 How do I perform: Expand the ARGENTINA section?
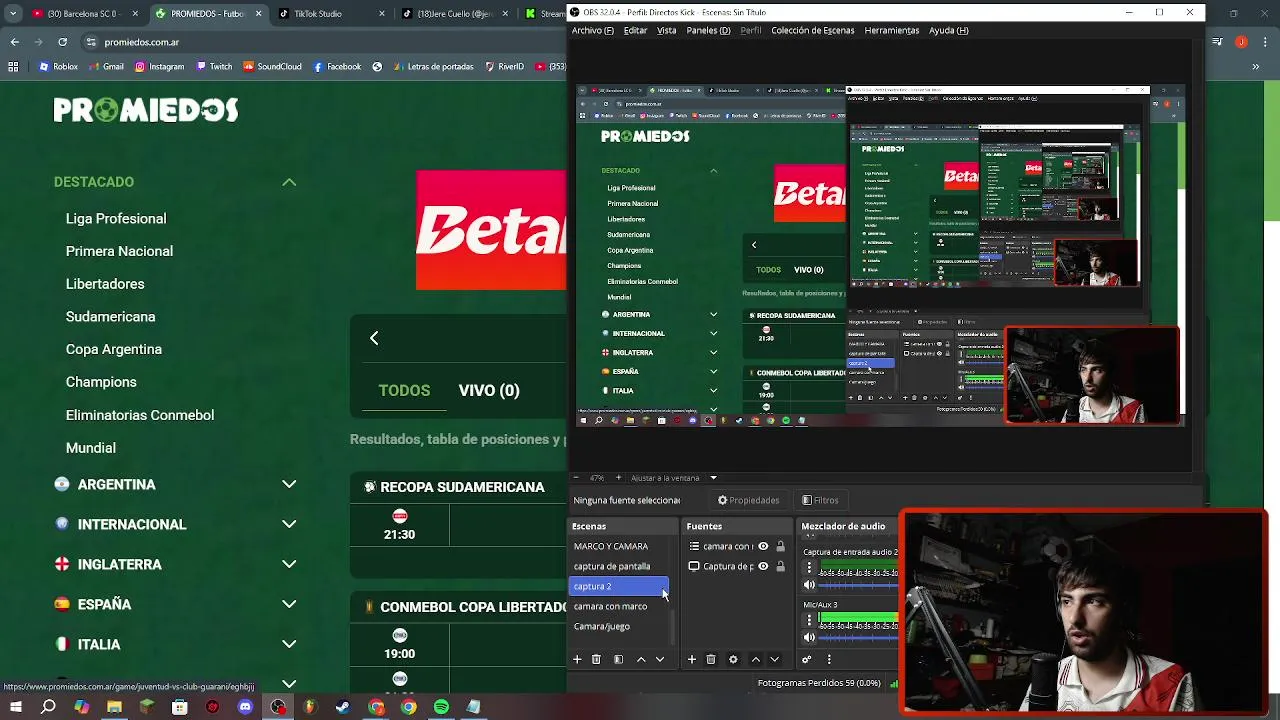tap(289, 484)
